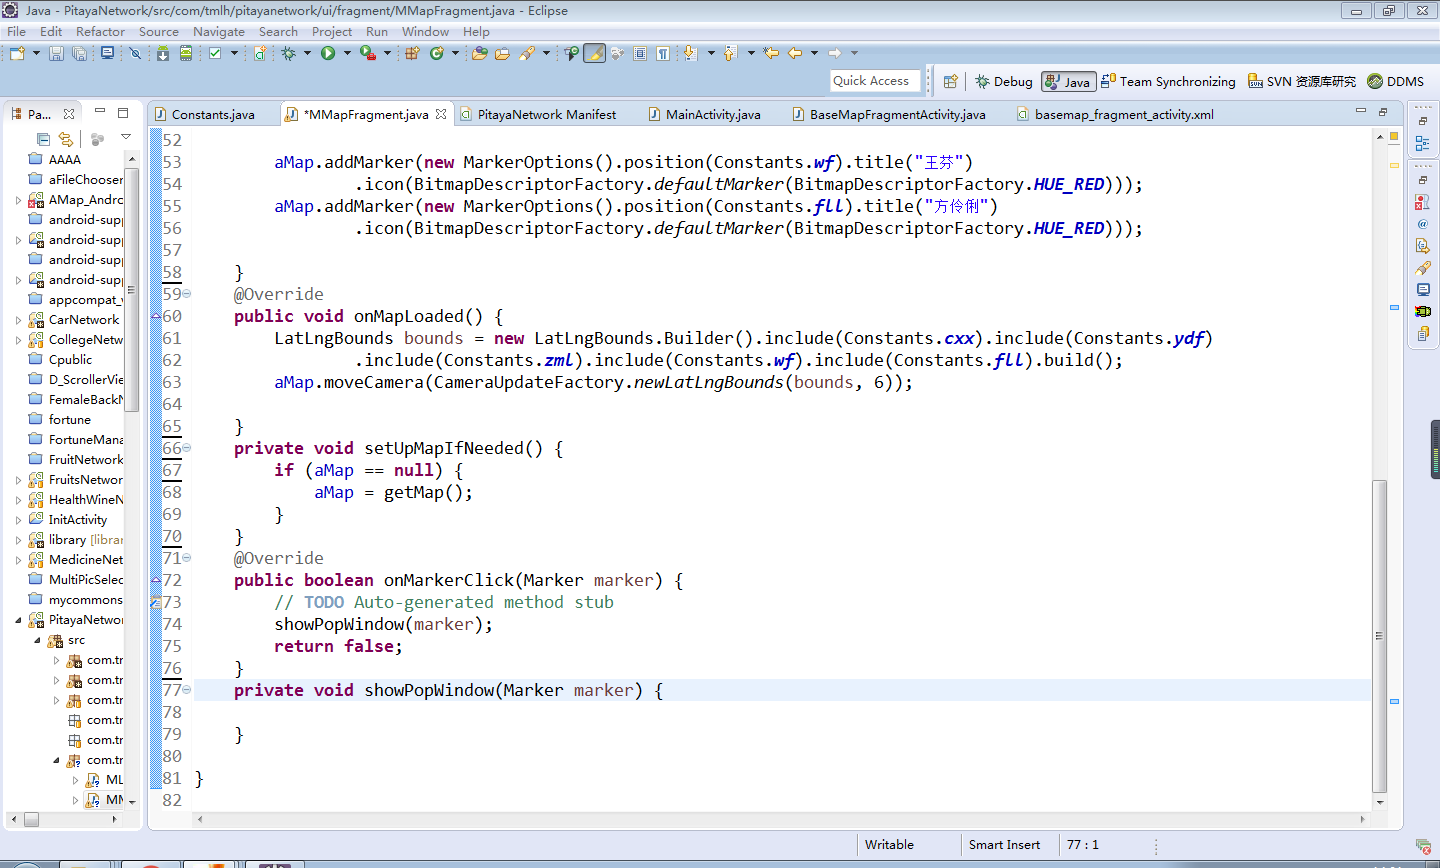1440x868 pixels.
Task: Click Link with Editor arrows icon
Action: [66, 139]
